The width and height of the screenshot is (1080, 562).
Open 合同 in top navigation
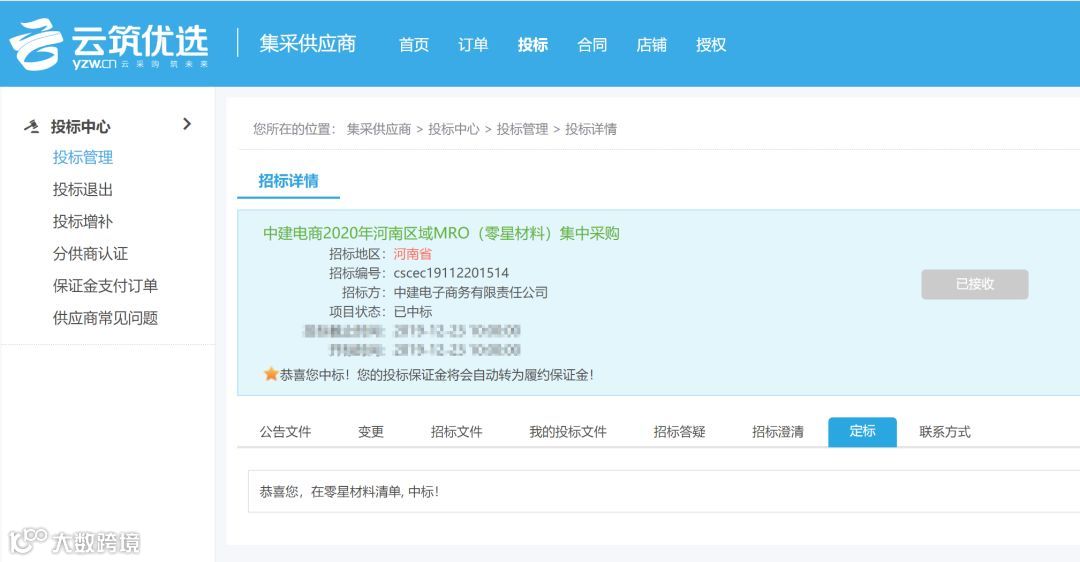(x=592, y=45)
